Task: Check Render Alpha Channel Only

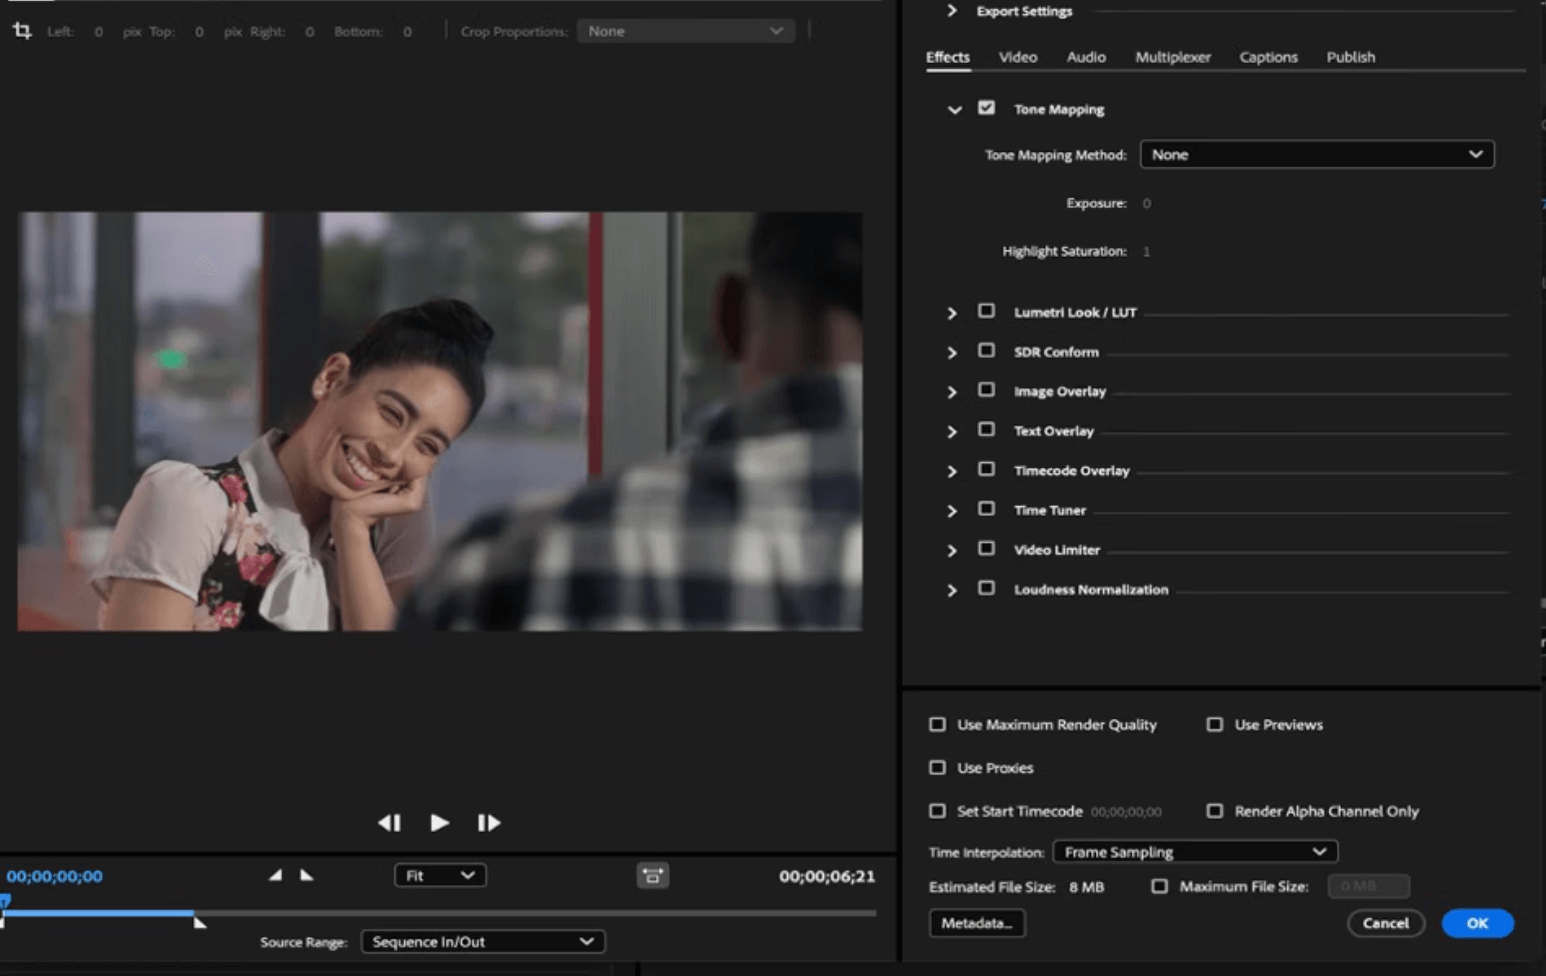Action: click(1214, 811)
